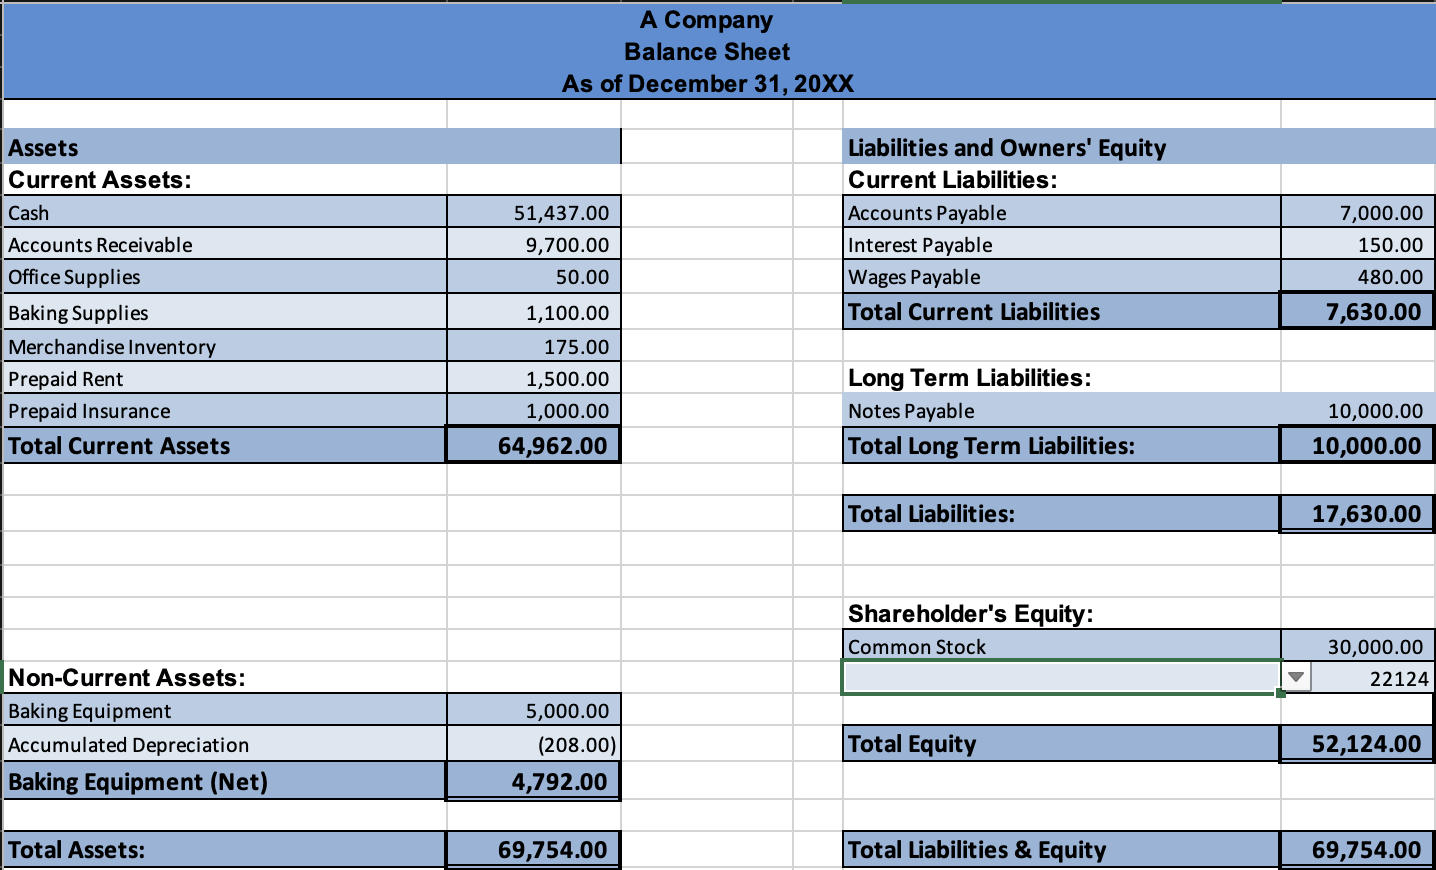Click the Common Stock value of 30,000.00
The image size is (1436, 870).
point(1356,646)
